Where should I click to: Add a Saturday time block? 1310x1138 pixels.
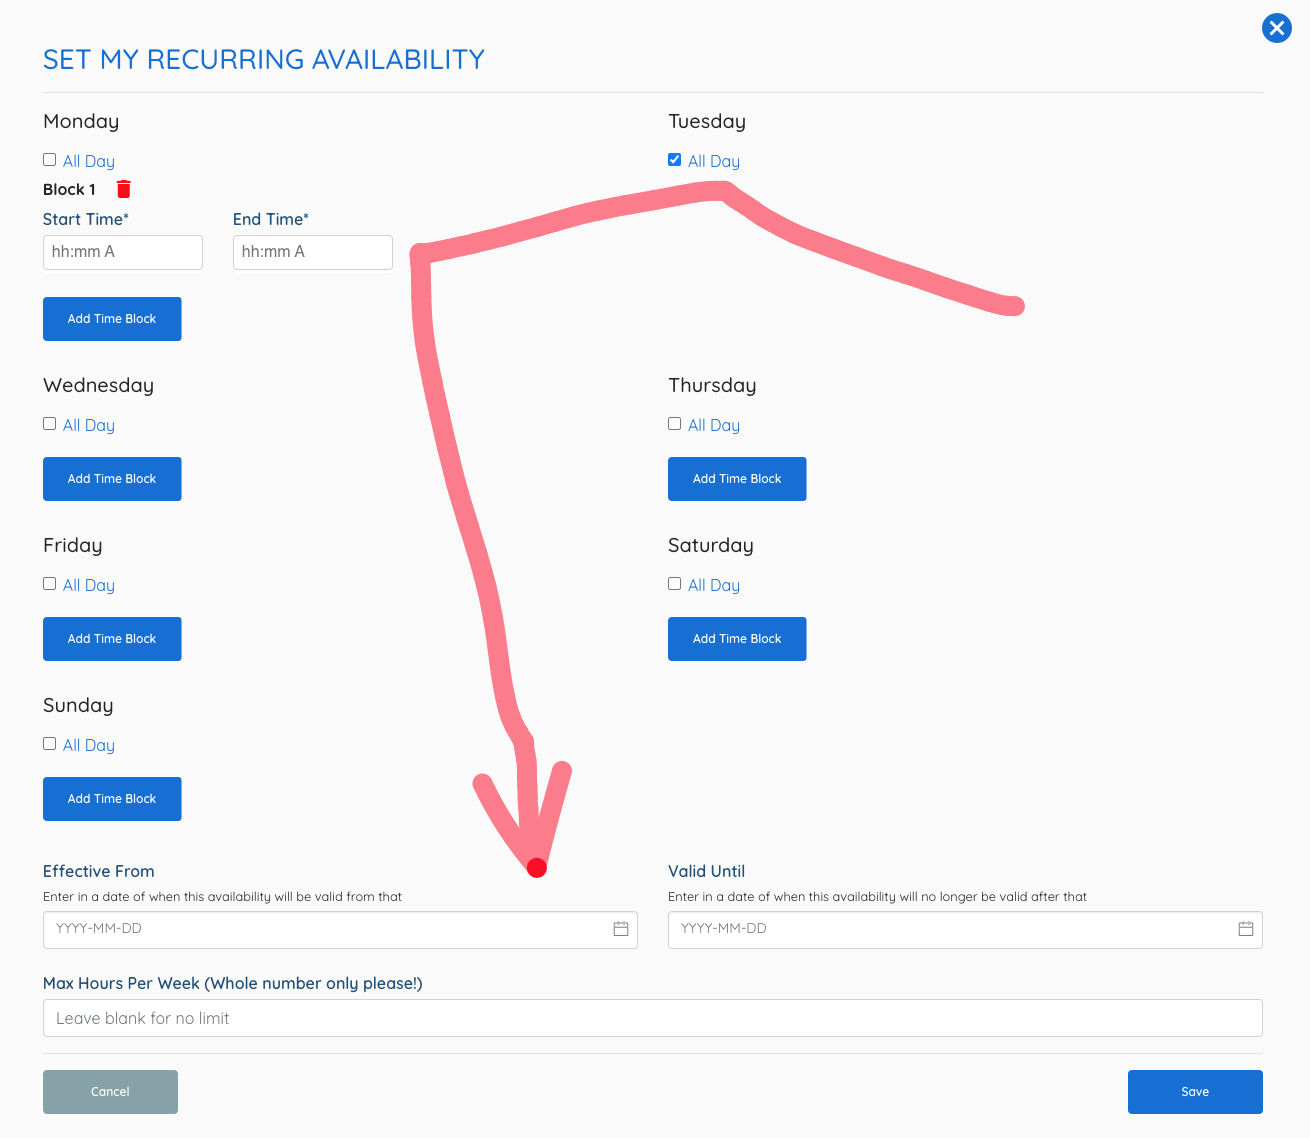click(737, 639)
